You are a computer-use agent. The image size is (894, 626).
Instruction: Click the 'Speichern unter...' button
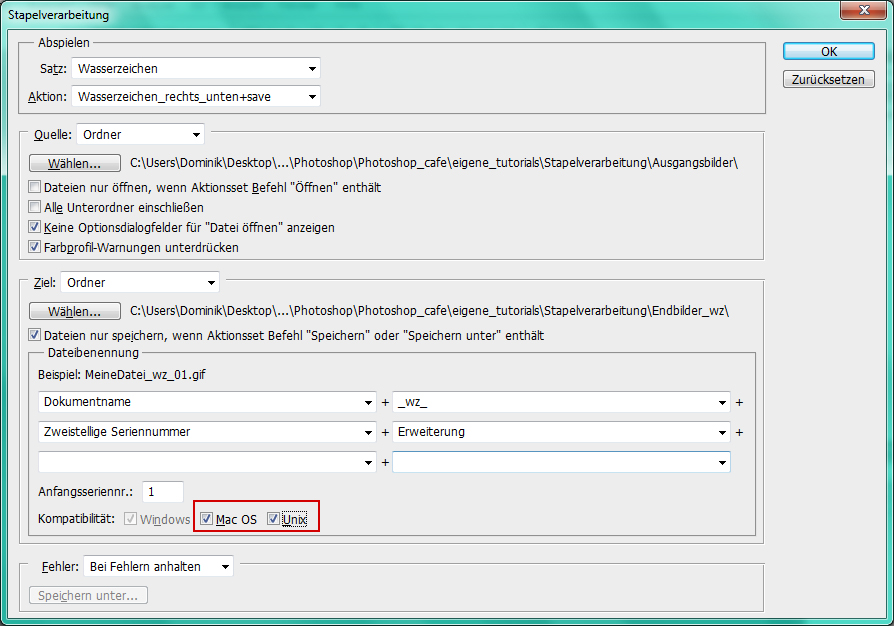click(x=88, y=595)
